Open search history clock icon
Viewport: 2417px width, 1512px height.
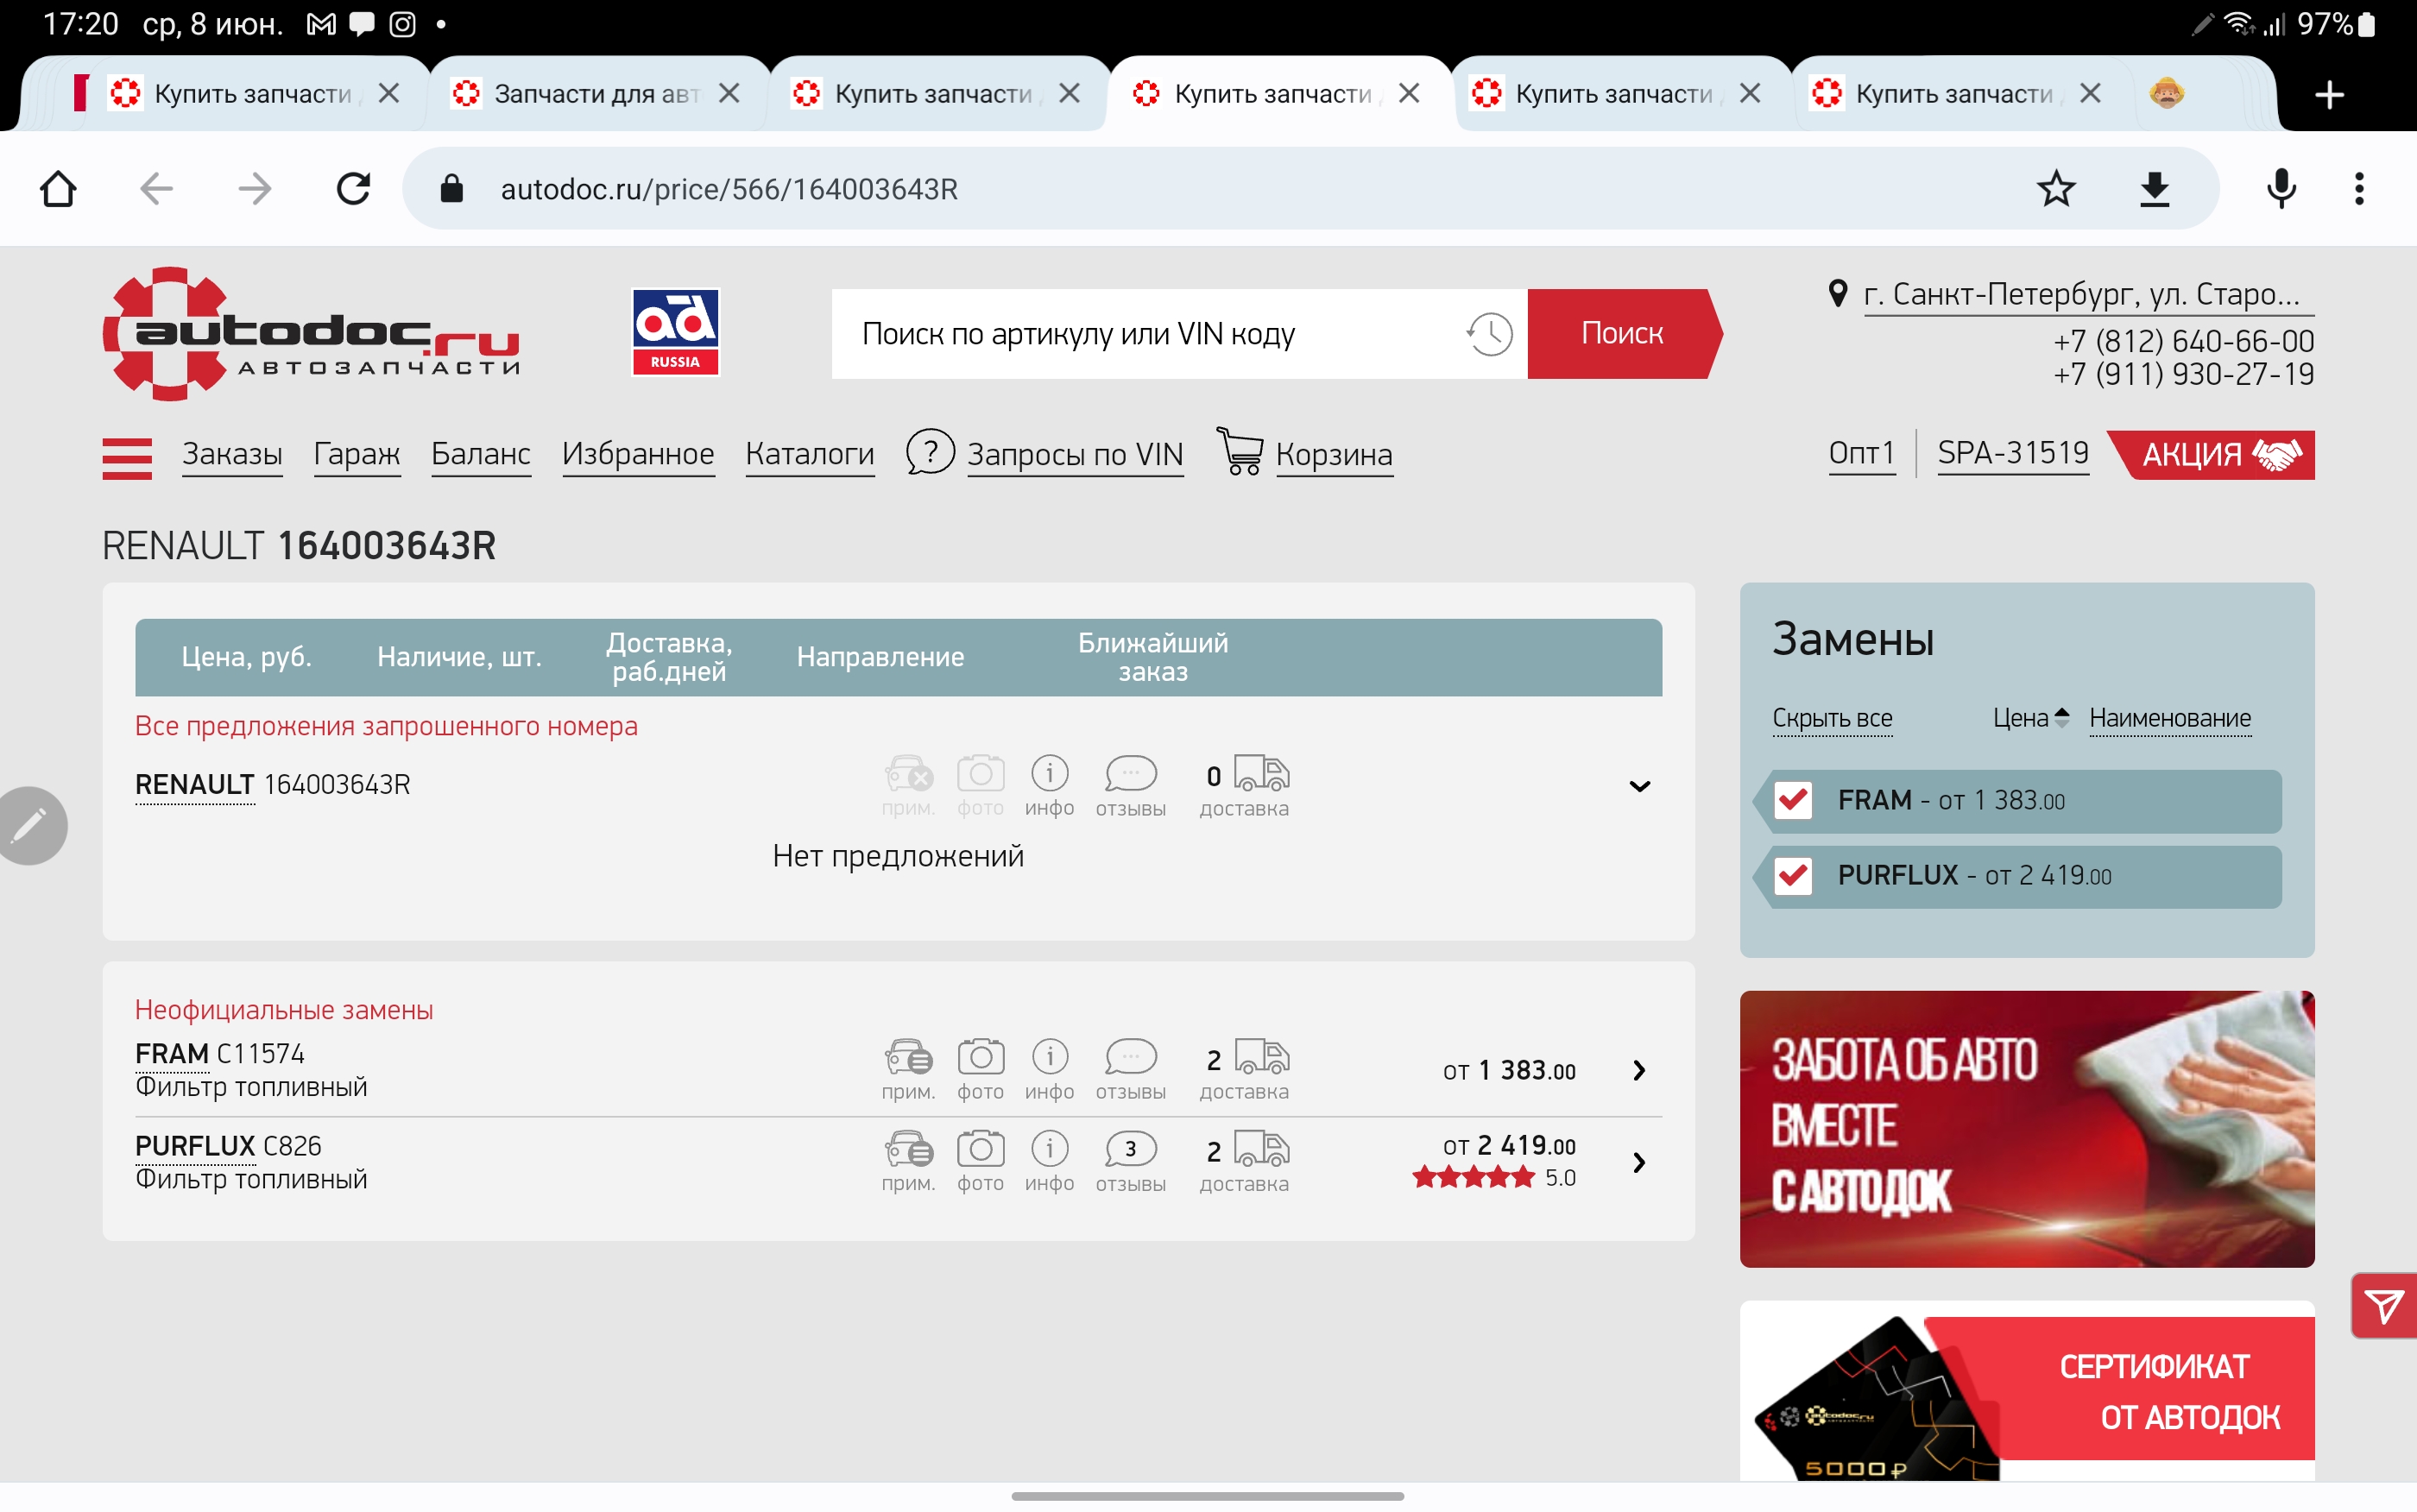1489,333
